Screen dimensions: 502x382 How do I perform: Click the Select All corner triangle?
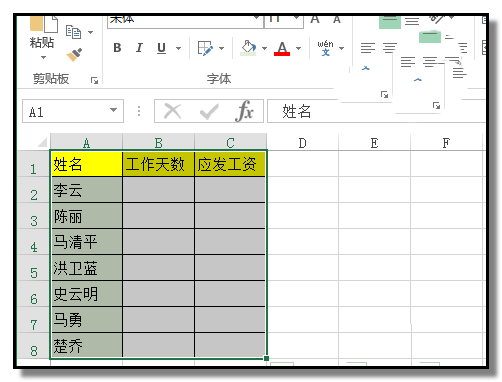click(x=42, y=142)
